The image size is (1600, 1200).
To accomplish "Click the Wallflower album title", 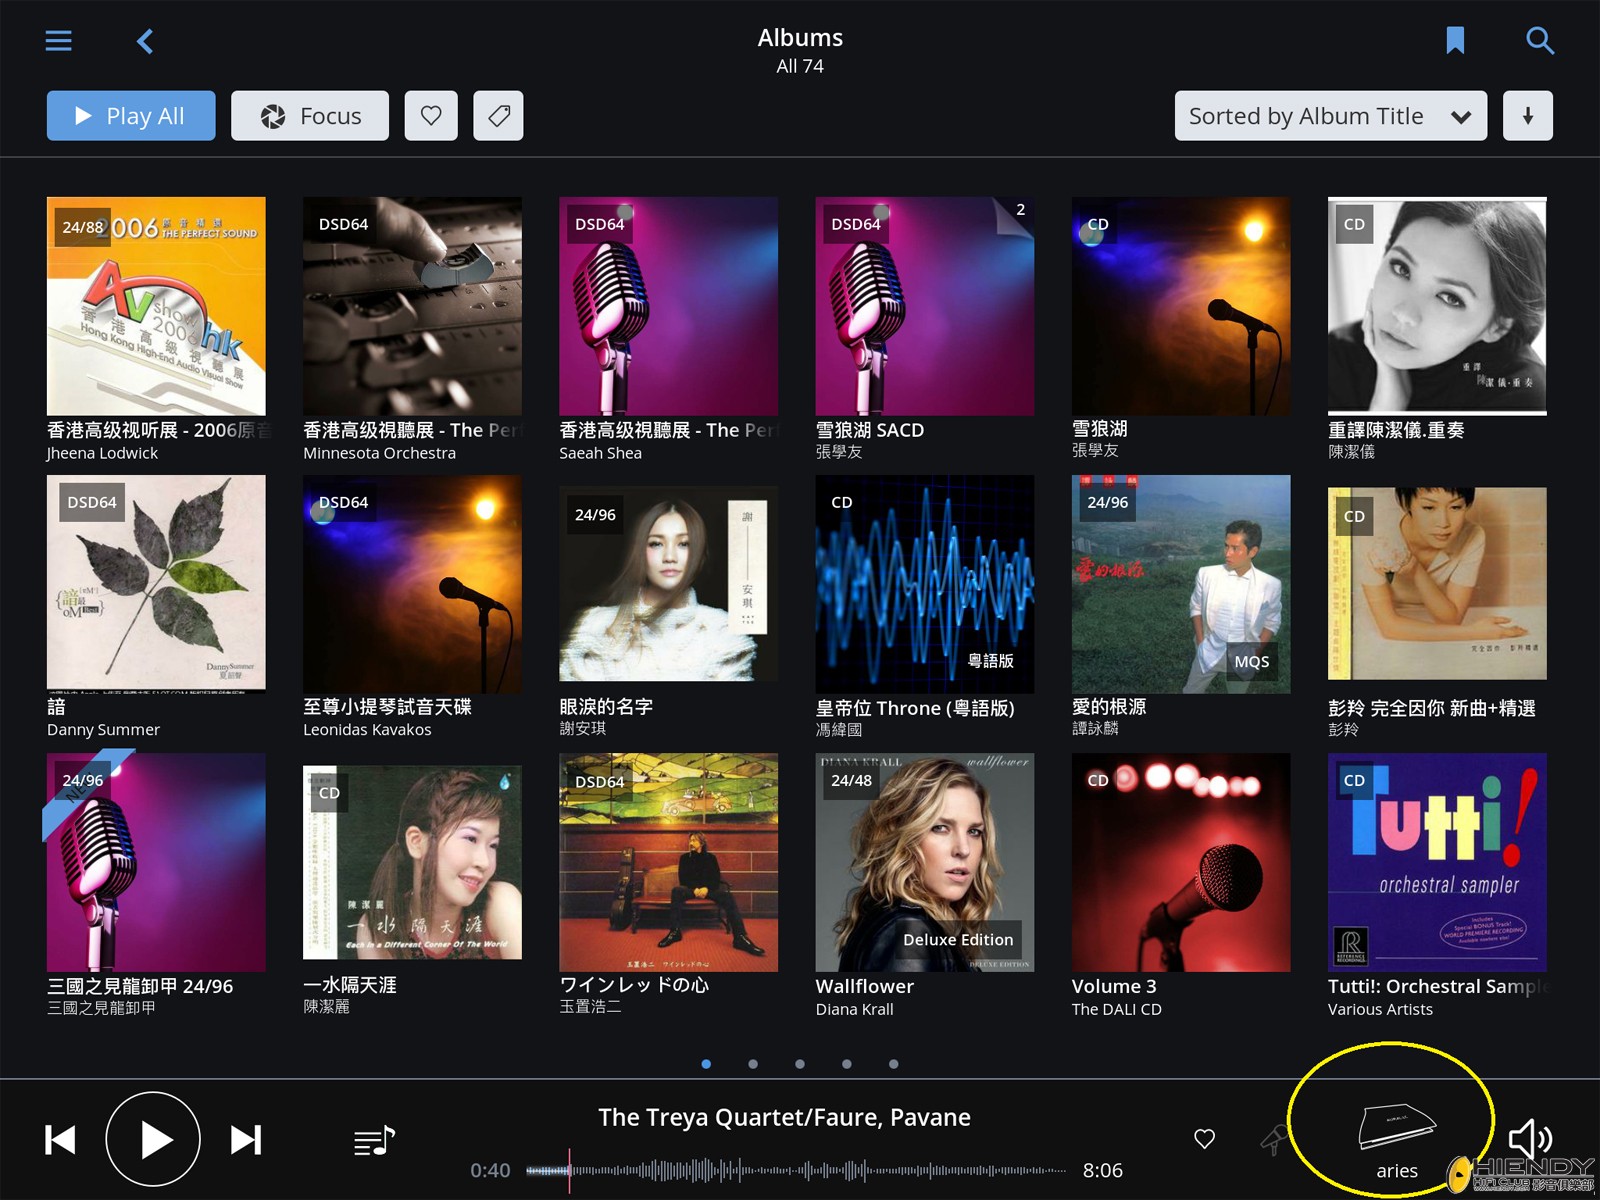I will (x=865, y=986).
